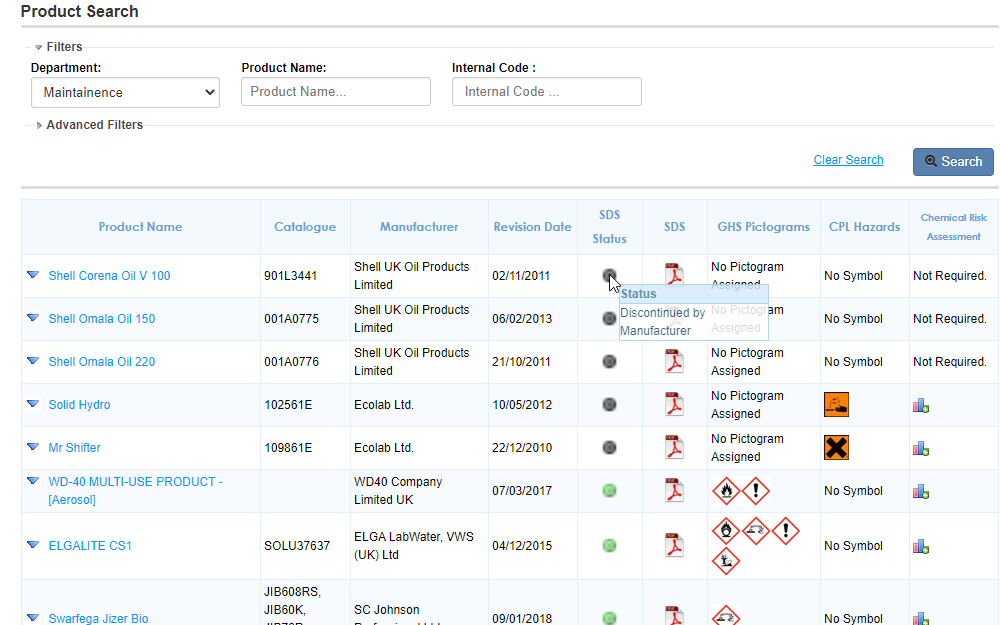Click green SDS status dot for ELGALITE CS1
This screenshot has width=1000, height=625.
coord(609,545)
